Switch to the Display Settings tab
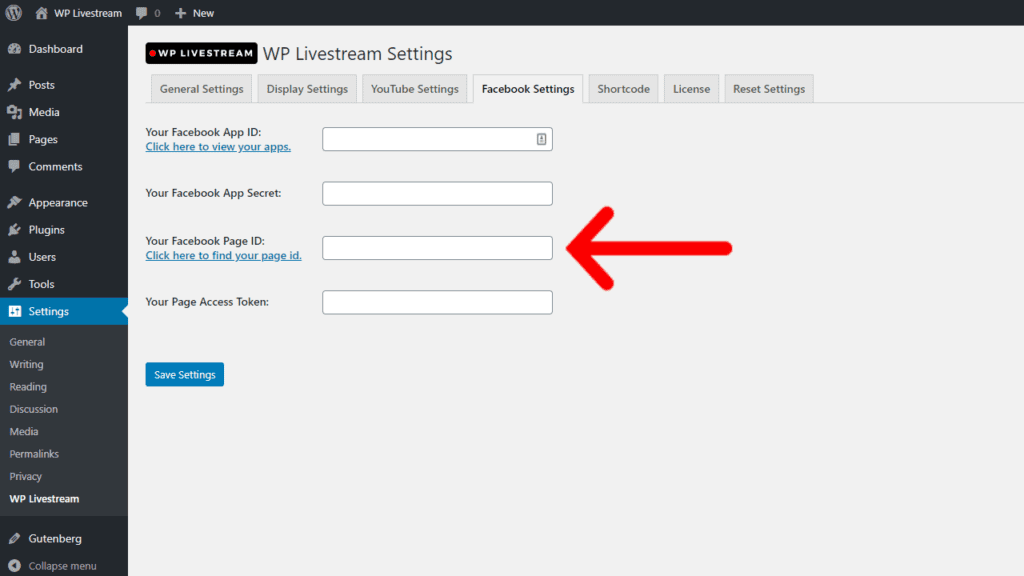 [307, 89]
